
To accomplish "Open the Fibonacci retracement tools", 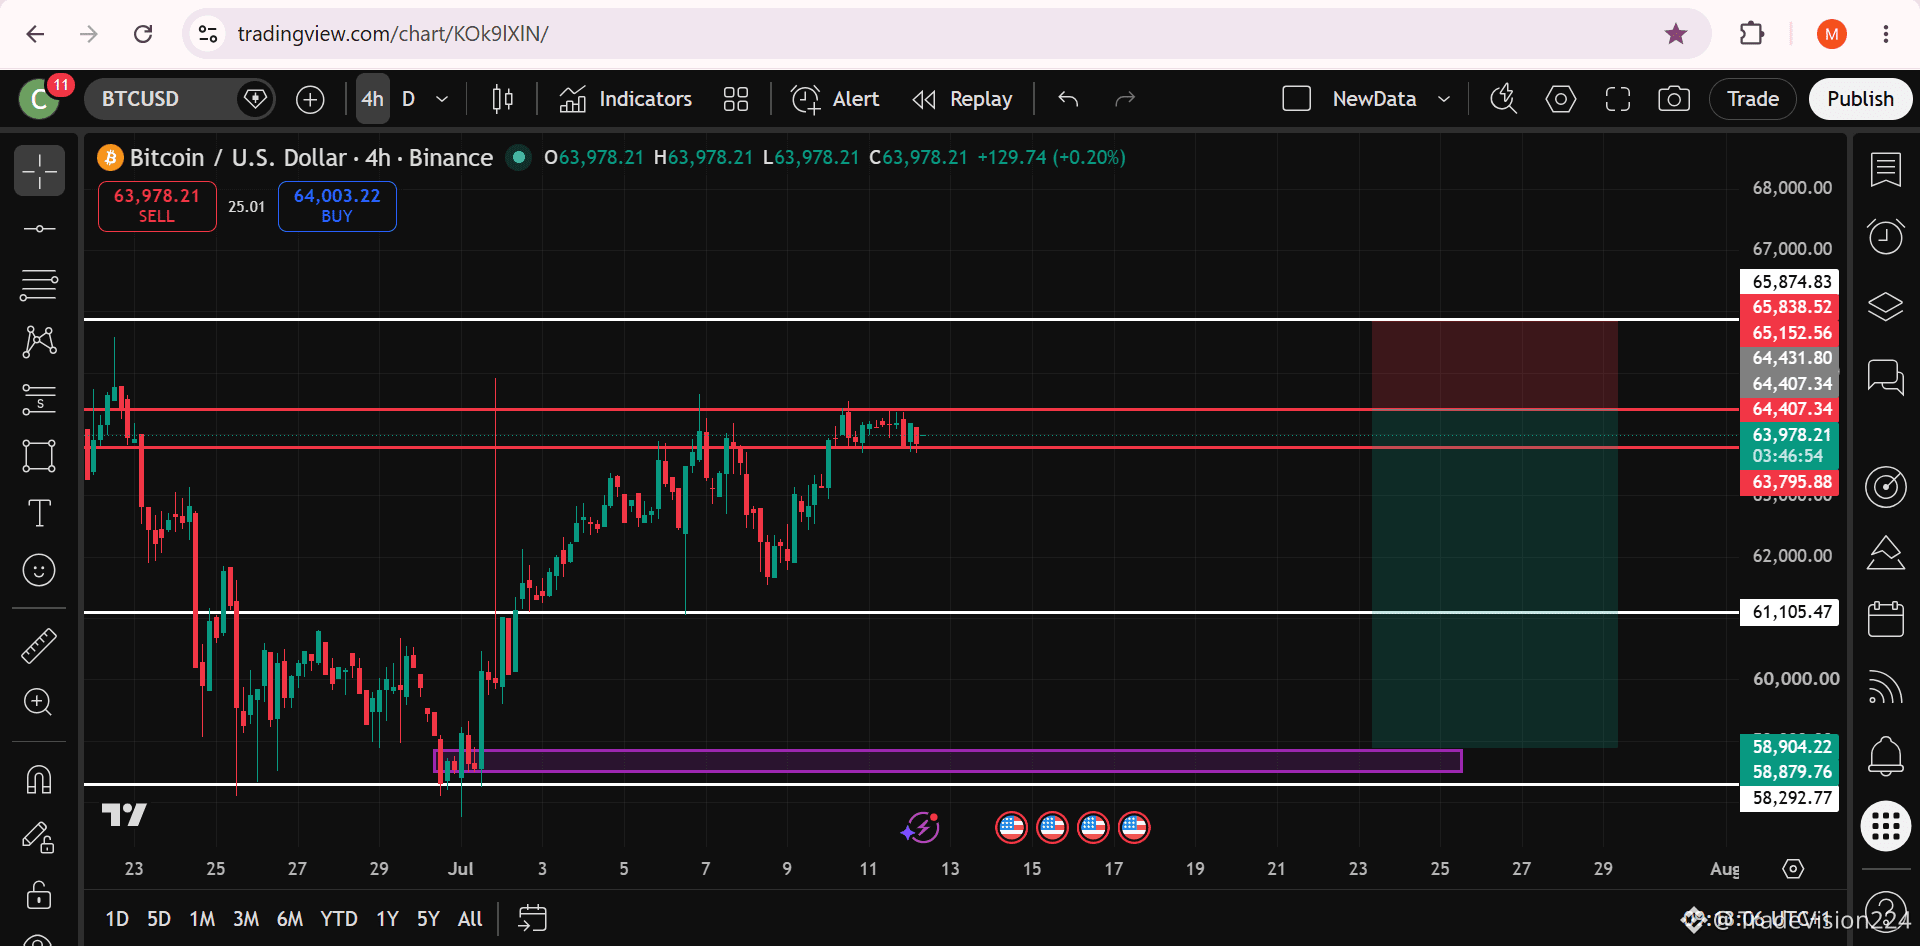I will point(39,286).
